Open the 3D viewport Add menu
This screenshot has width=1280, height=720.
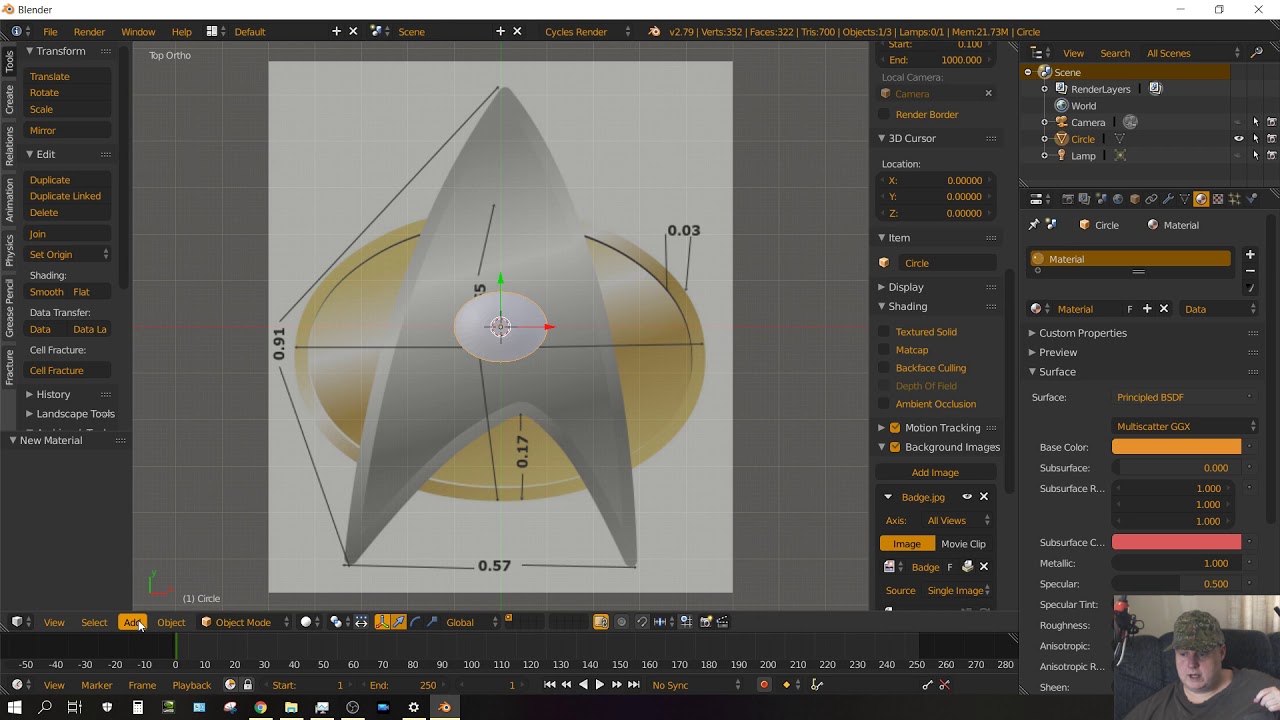coord(132,622)
